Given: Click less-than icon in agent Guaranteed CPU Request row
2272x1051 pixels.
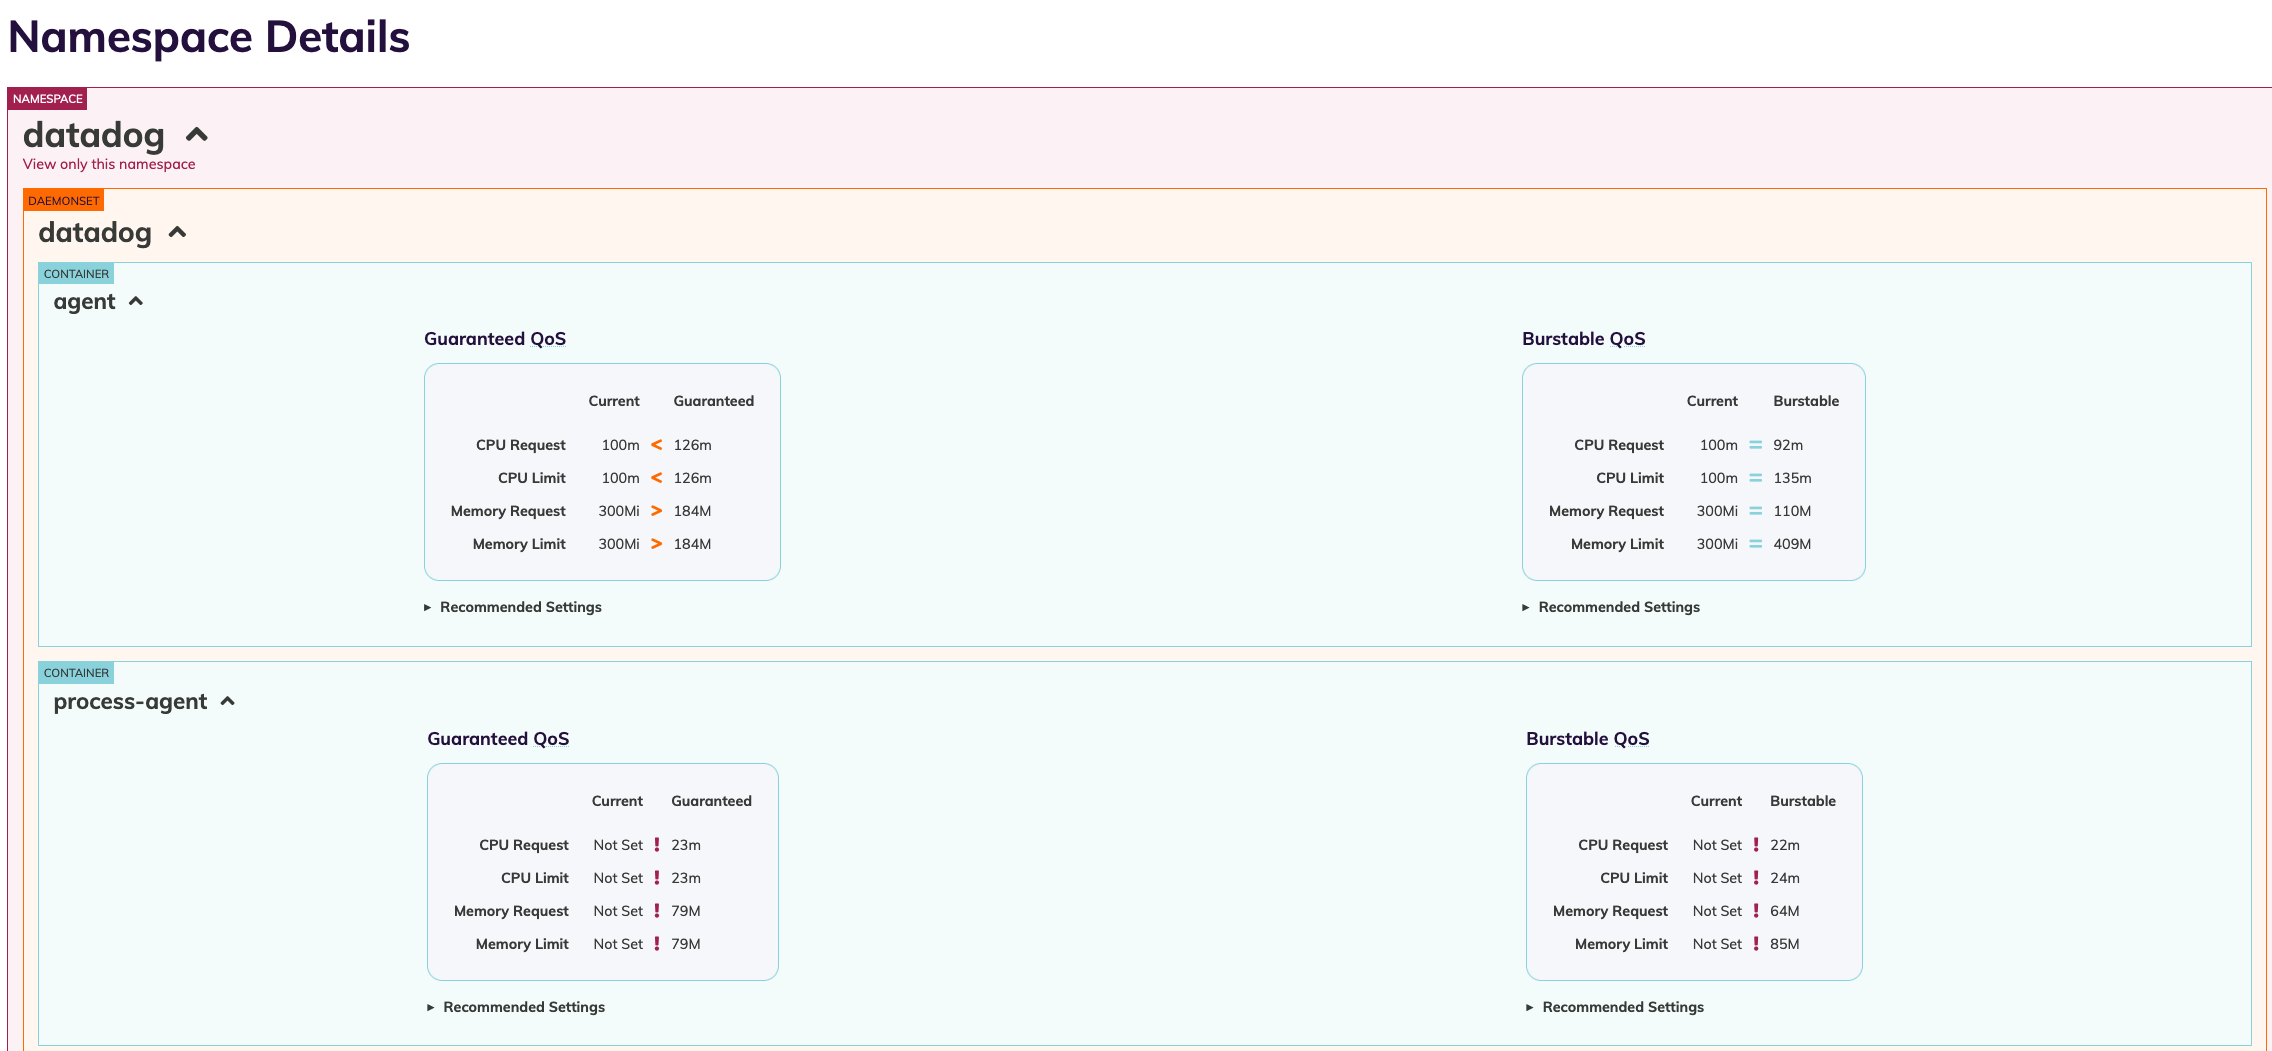Looking at the screenshot, I should pyautogui.click(x=657, y=445).
